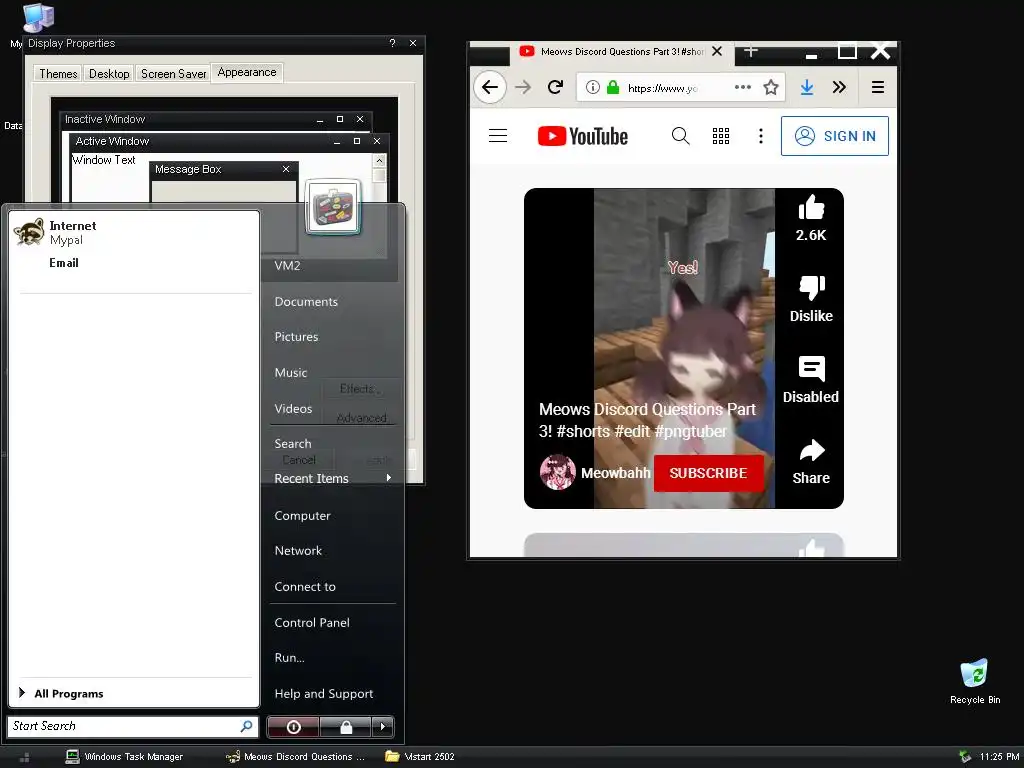Share the short video
This screenshot has width=1024, height=768.
click(811, 451)
